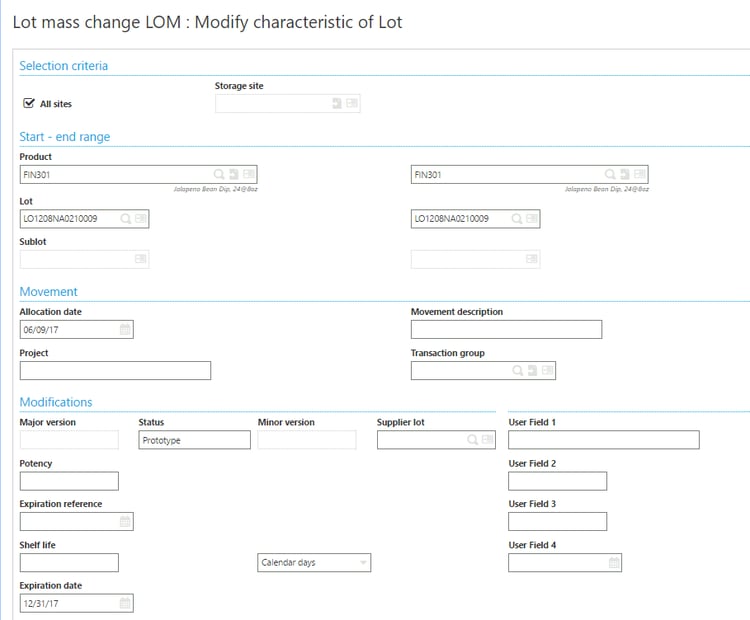Click start Lot field LO1208NA0210009

tap(84, 219)
